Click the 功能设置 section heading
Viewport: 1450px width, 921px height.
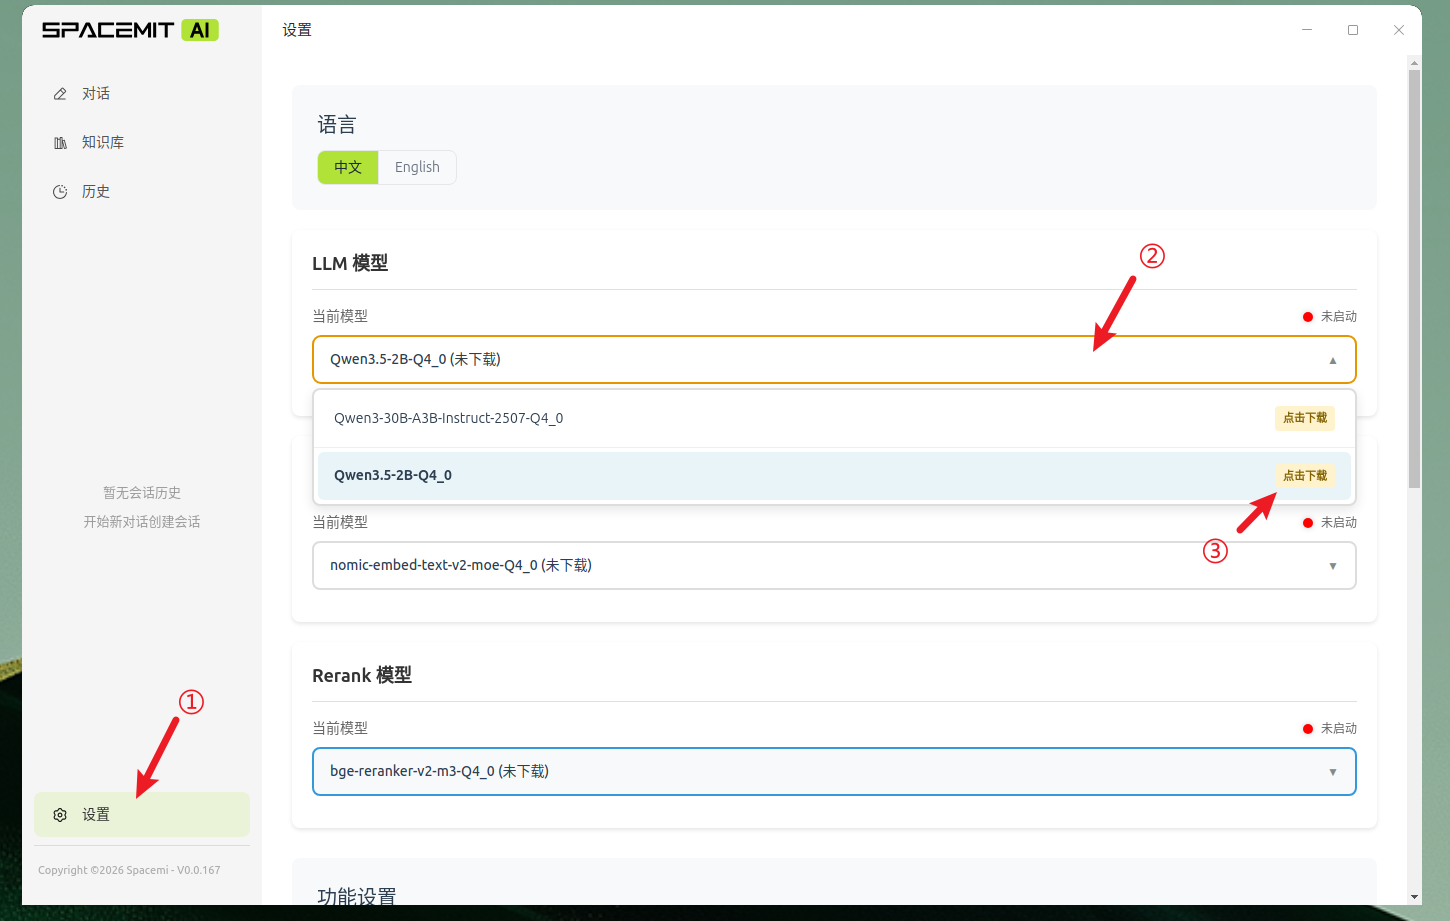(x=357, y=896)
